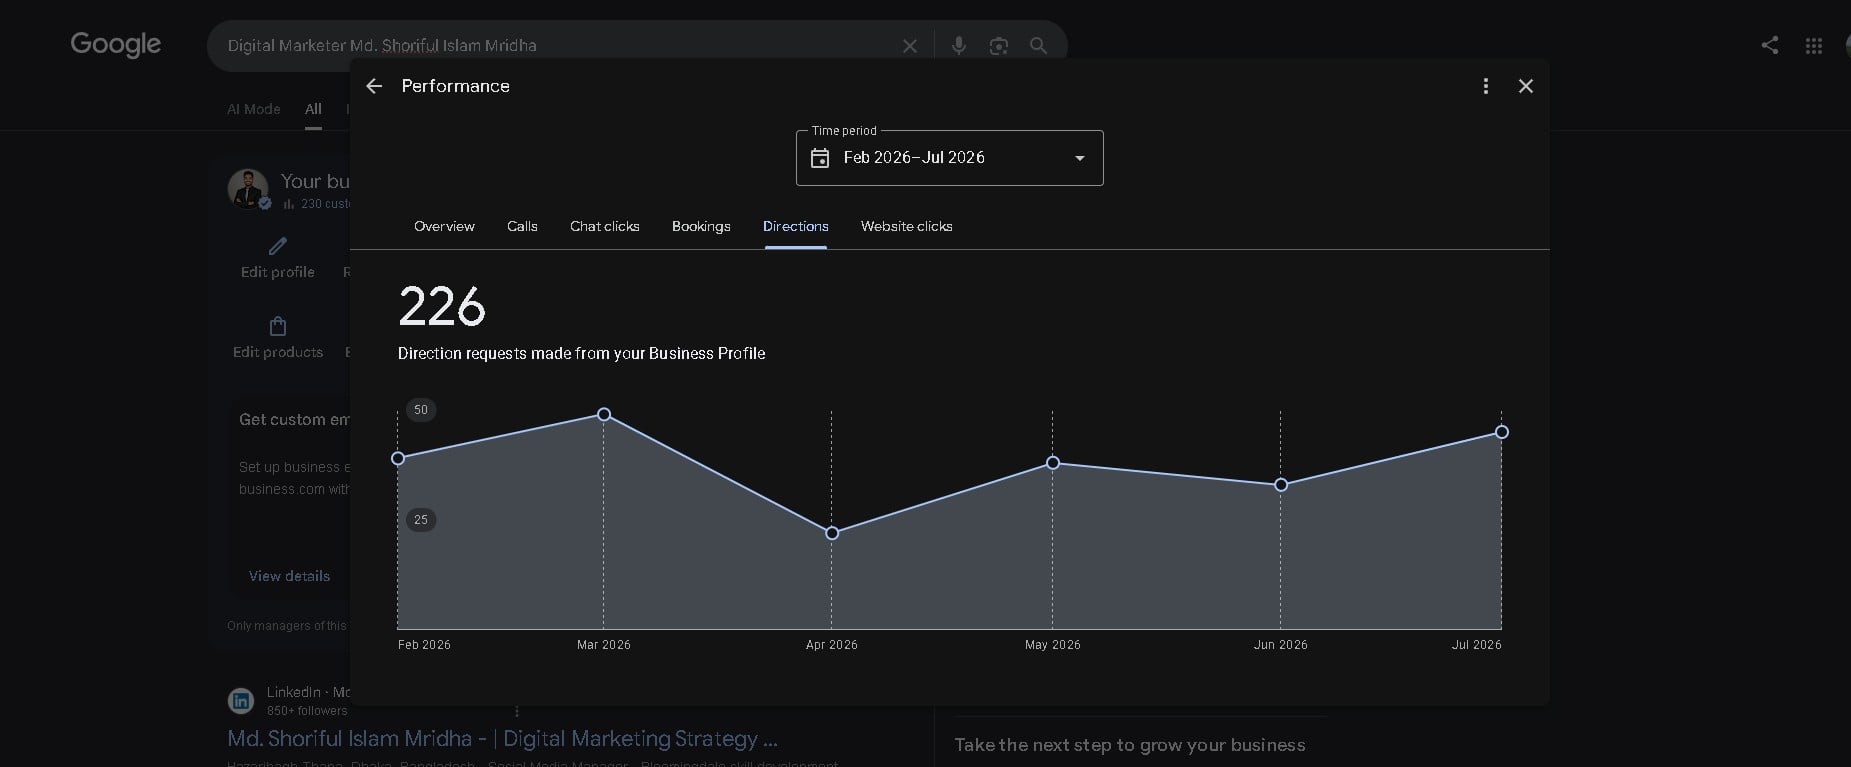Switch to the Calls tab
Viewport: 1851px width, 767px height.
[x=522, y=226]
